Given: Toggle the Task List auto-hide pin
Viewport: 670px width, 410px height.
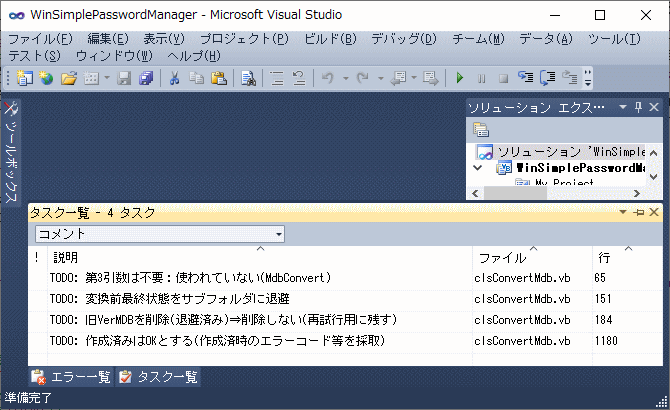Looking at the screenshot, I should 639,212.
